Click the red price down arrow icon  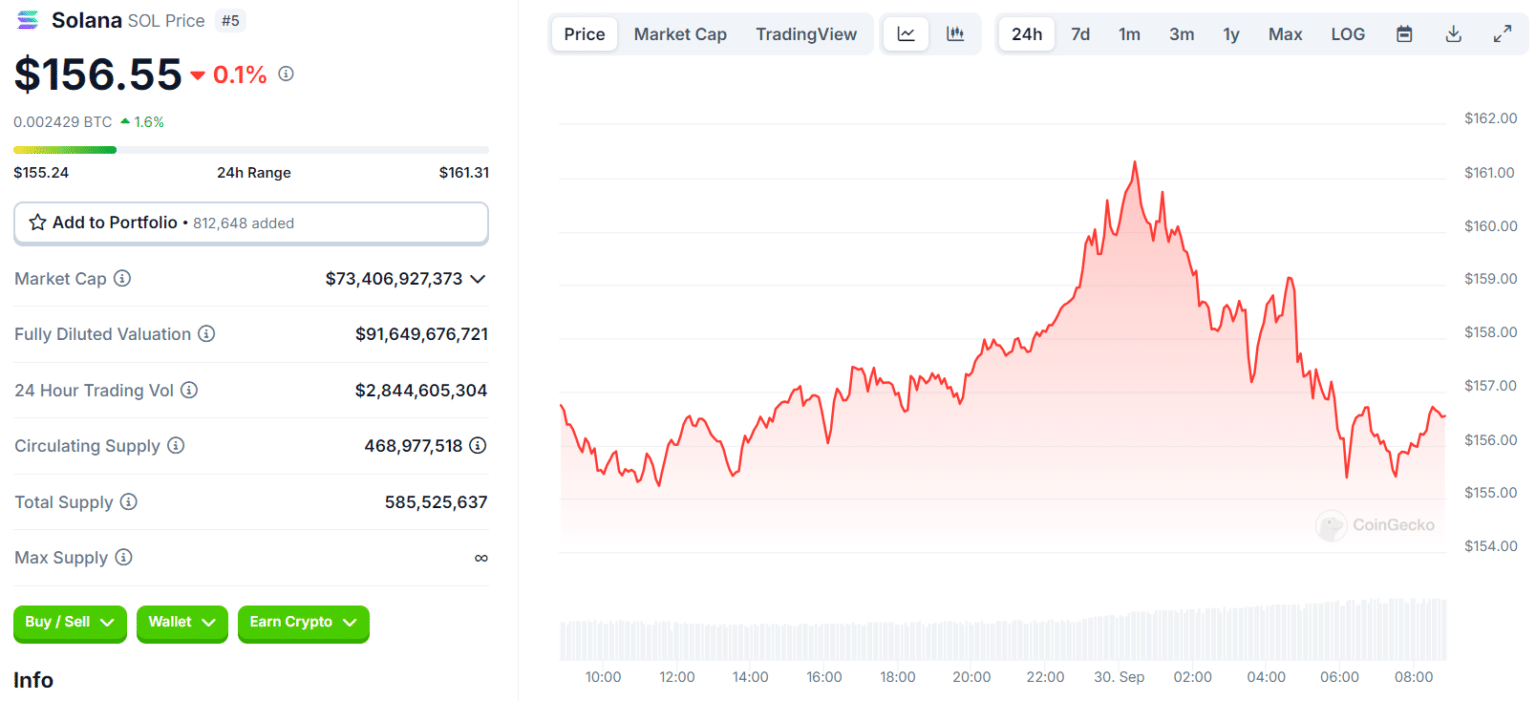[197, 75]
